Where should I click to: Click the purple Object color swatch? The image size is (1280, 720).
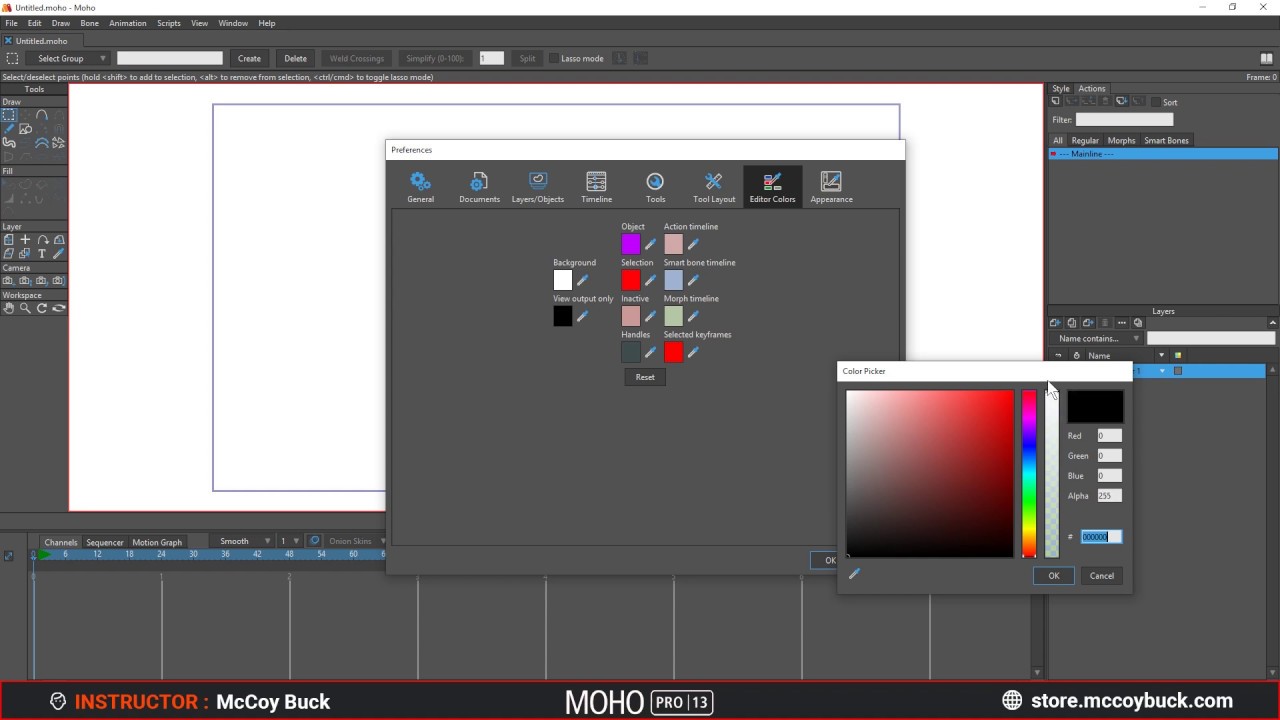click(x=631, y=244)
